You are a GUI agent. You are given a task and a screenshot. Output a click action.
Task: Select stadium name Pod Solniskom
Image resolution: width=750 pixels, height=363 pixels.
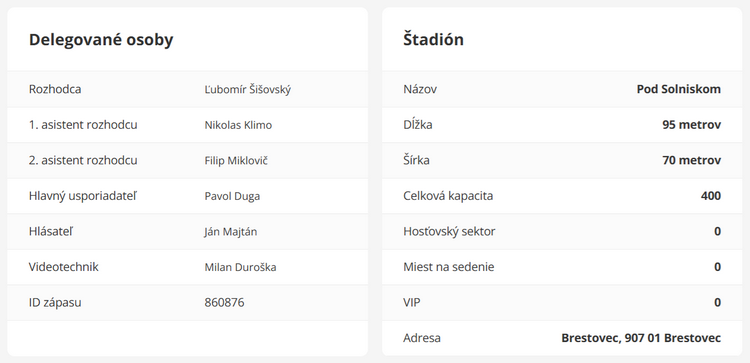tap(679, 89)
